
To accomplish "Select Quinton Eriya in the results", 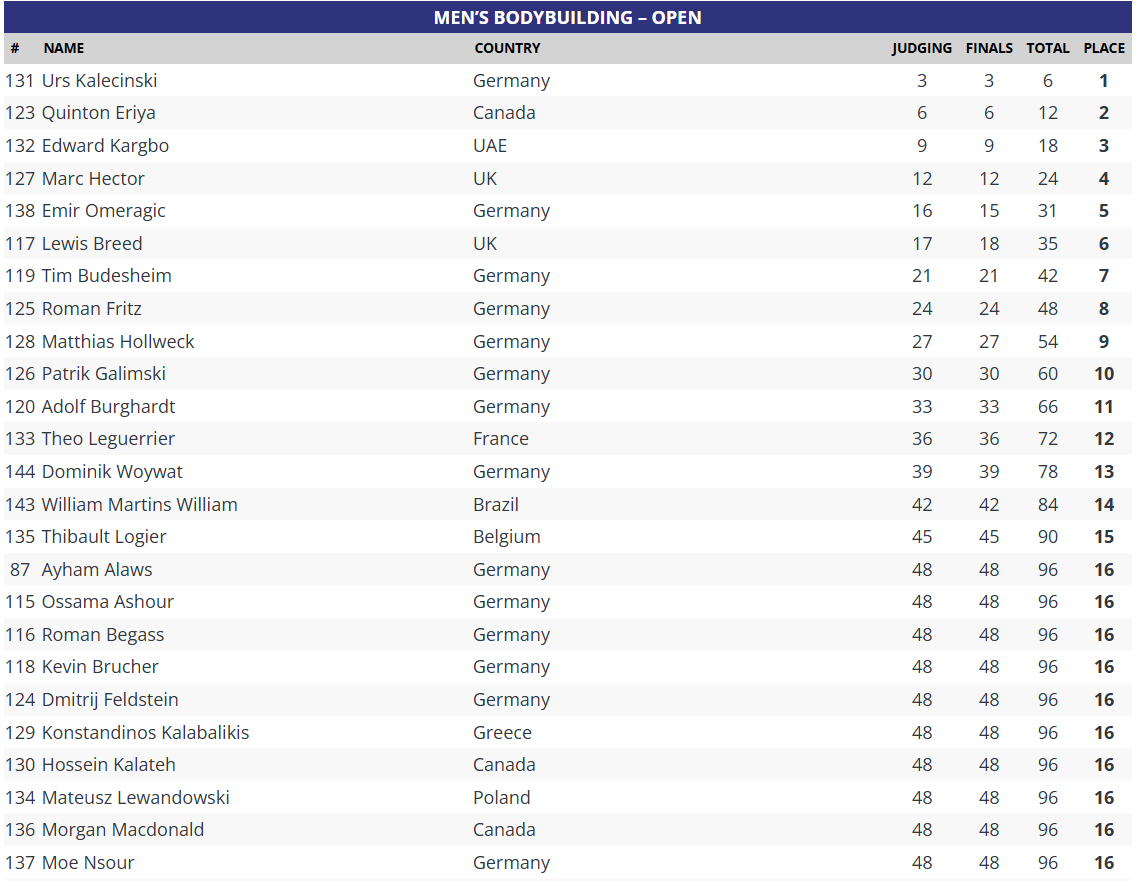I will 98,113.
